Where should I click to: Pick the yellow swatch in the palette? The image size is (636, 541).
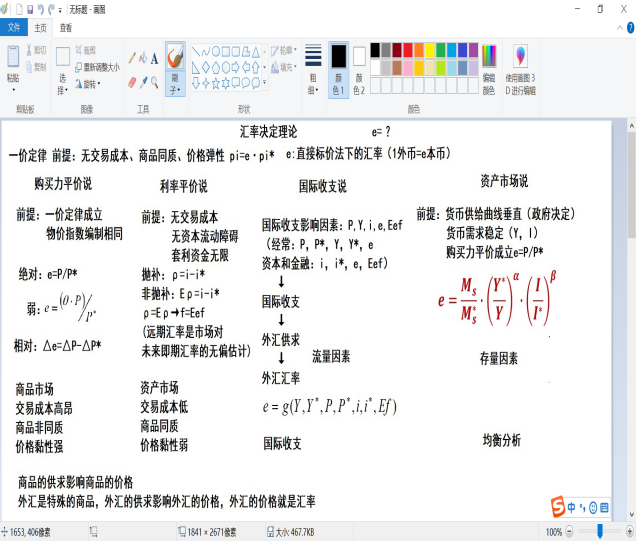(428, 49)
